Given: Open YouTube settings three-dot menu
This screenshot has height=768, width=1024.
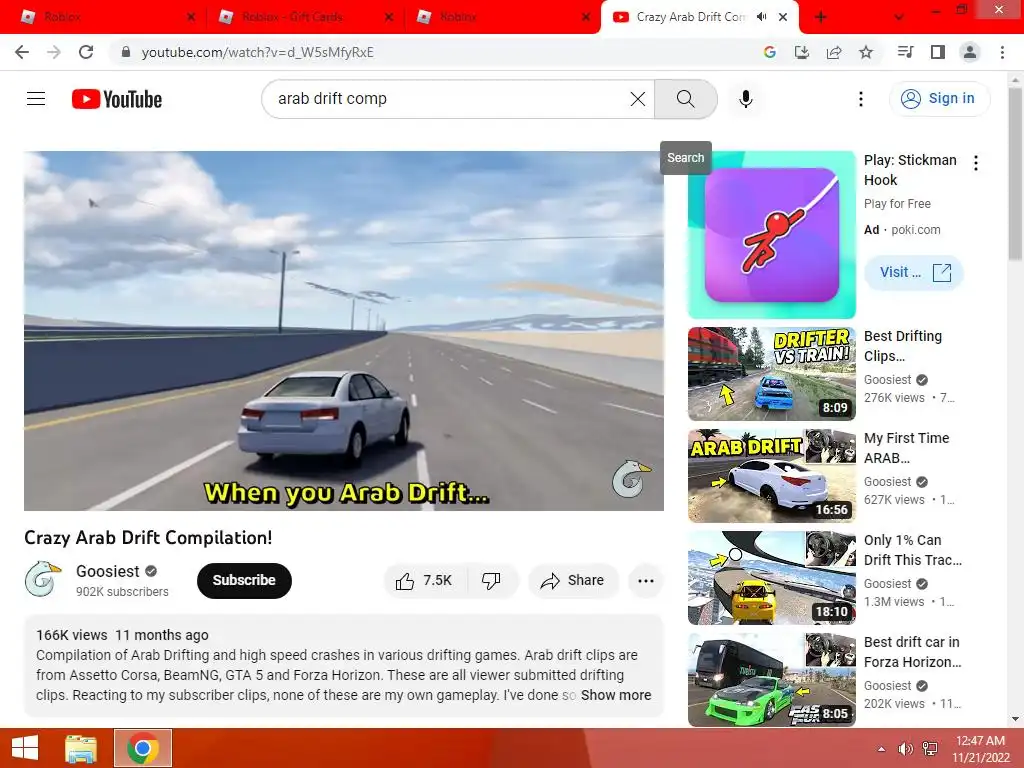Looking at the screenshot, I should pyautogui.click(x=861, y=99).
